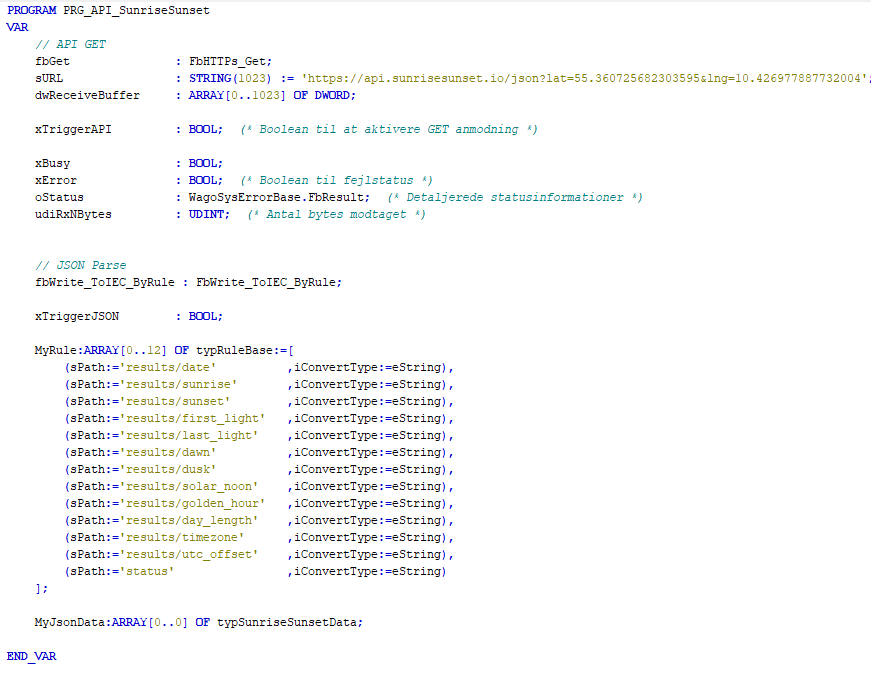Click the udiRxNBytes variable name
The width and height of the screenshot is (871, 674).
point(73,214)
